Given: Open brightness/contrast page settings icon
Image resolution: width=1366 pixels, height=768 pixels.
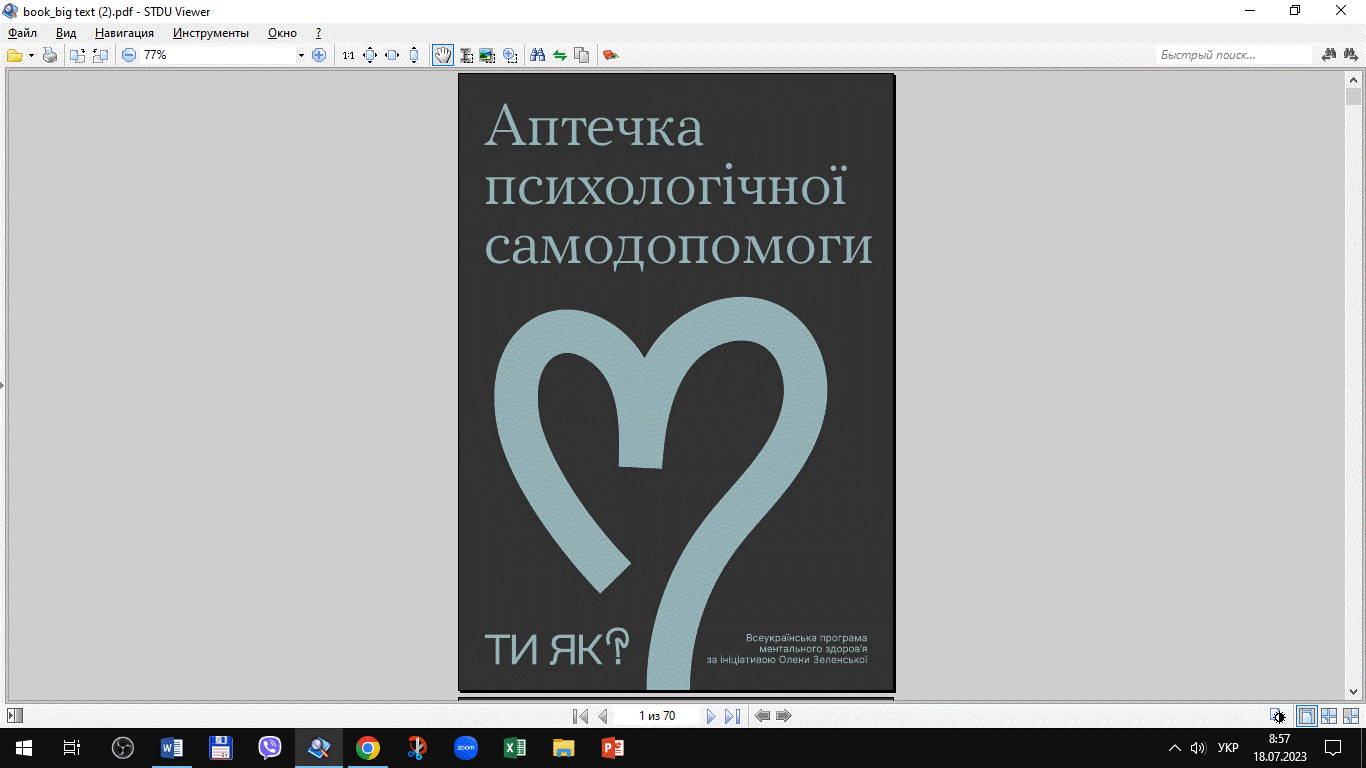Looking at the screenshot, I should click(x=1278, y=716).
